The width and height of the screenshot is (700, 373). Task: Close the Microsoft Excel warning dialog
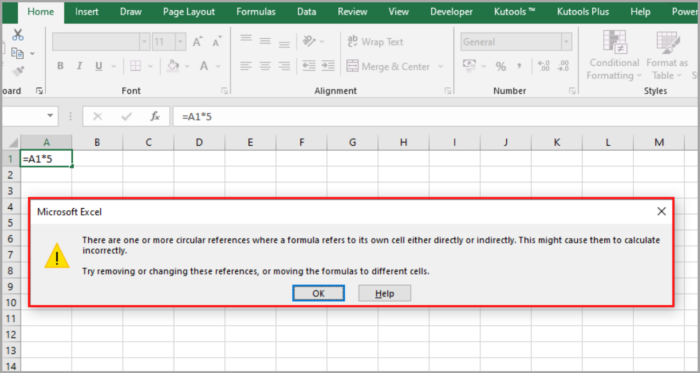662,211
